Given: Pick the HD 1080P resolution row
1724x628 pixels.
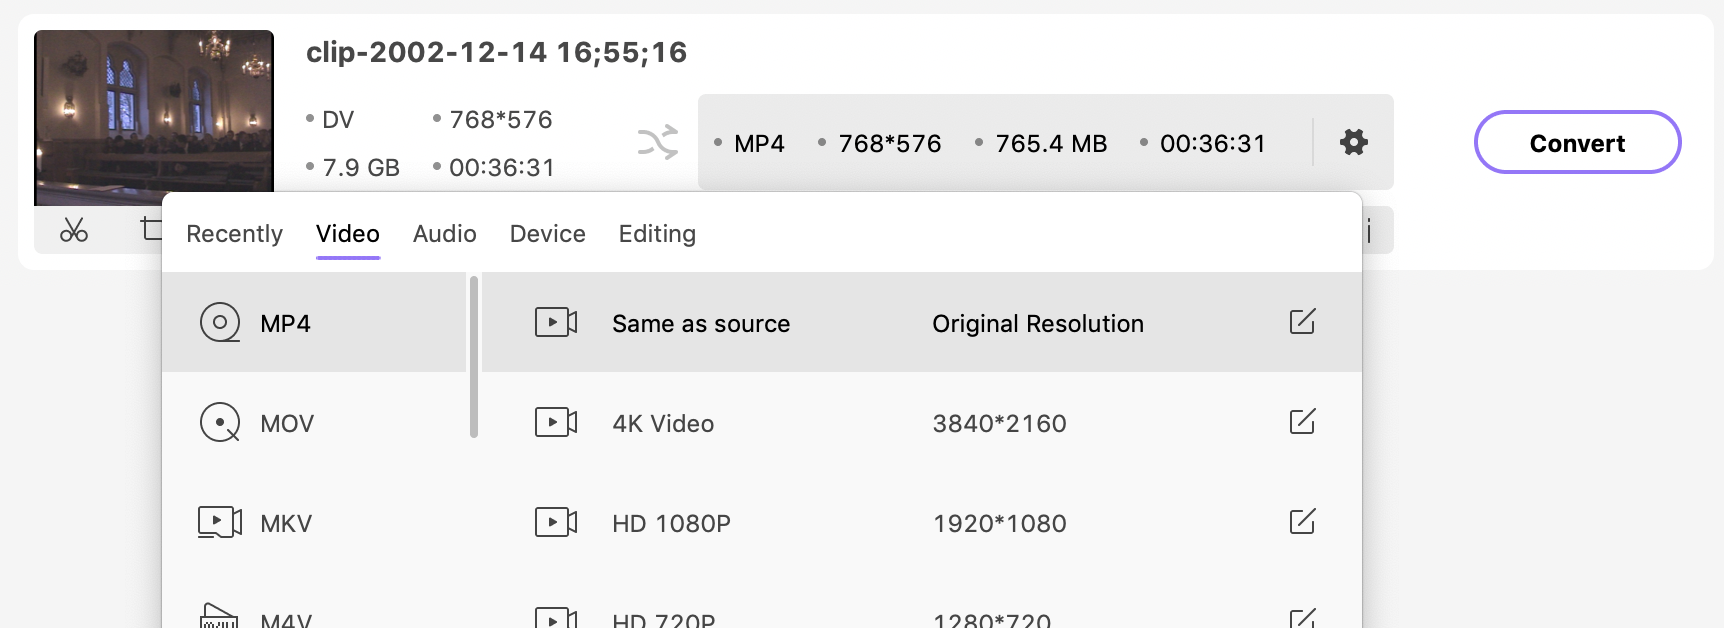Looking at the screenshot, I should coord(800,523).
